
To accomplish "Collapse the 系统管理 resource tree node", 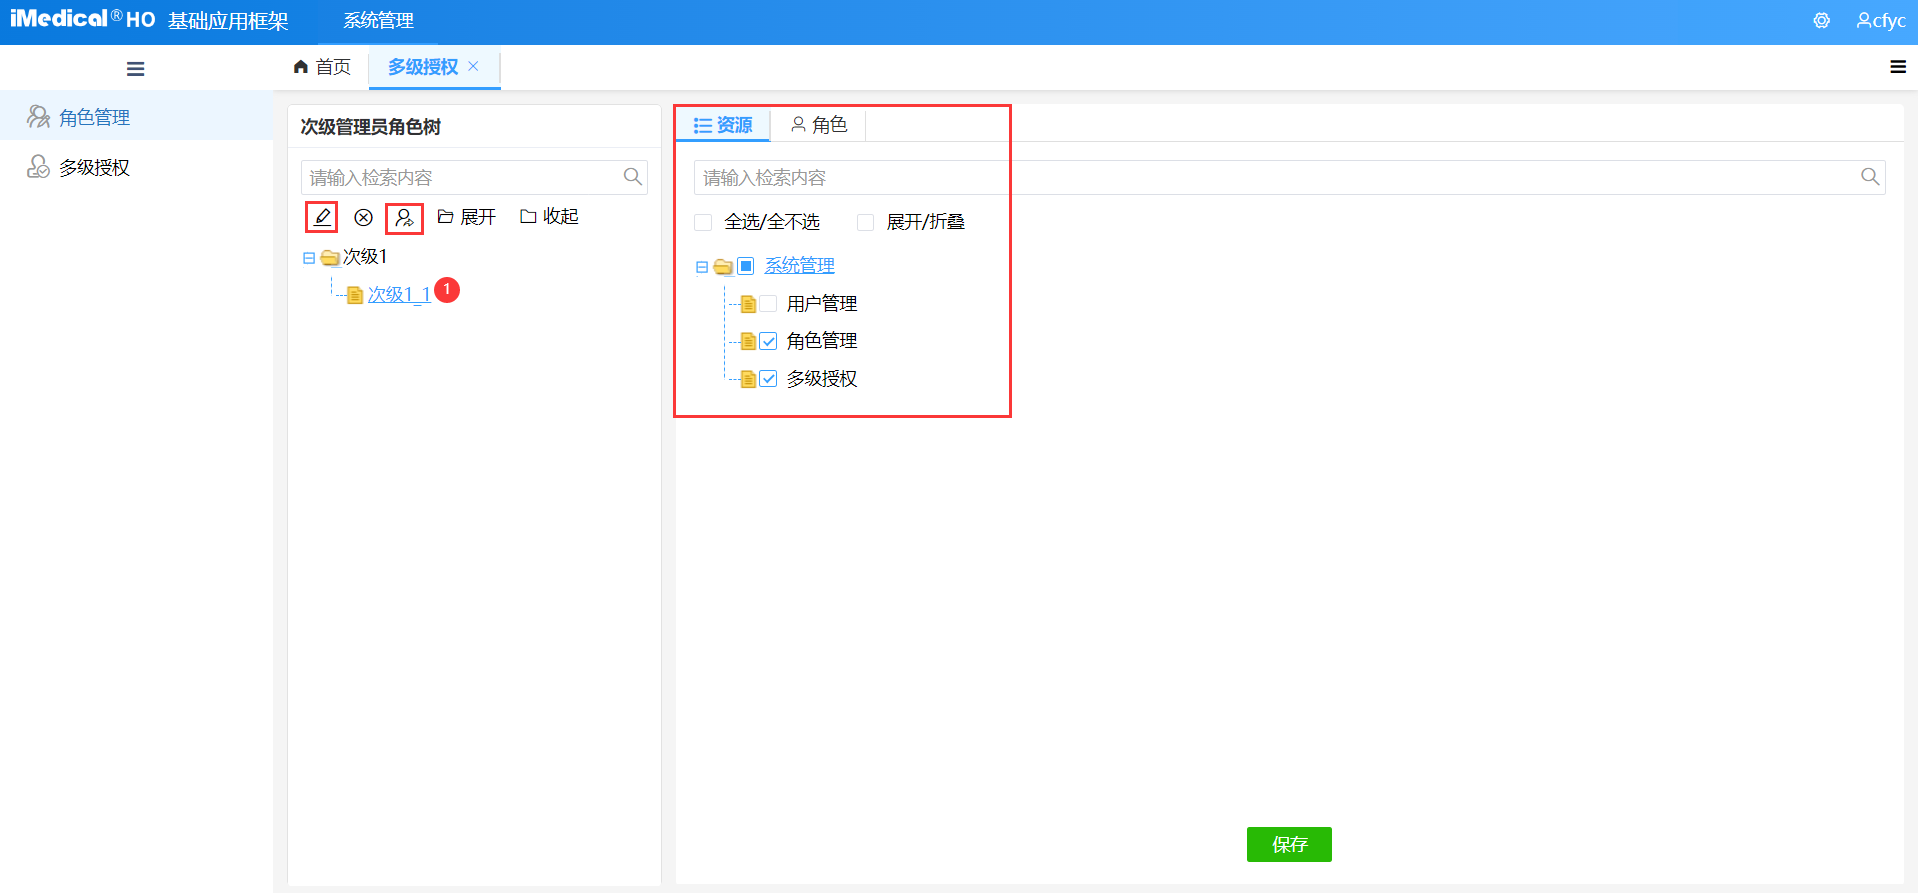I will coord(702,267).
